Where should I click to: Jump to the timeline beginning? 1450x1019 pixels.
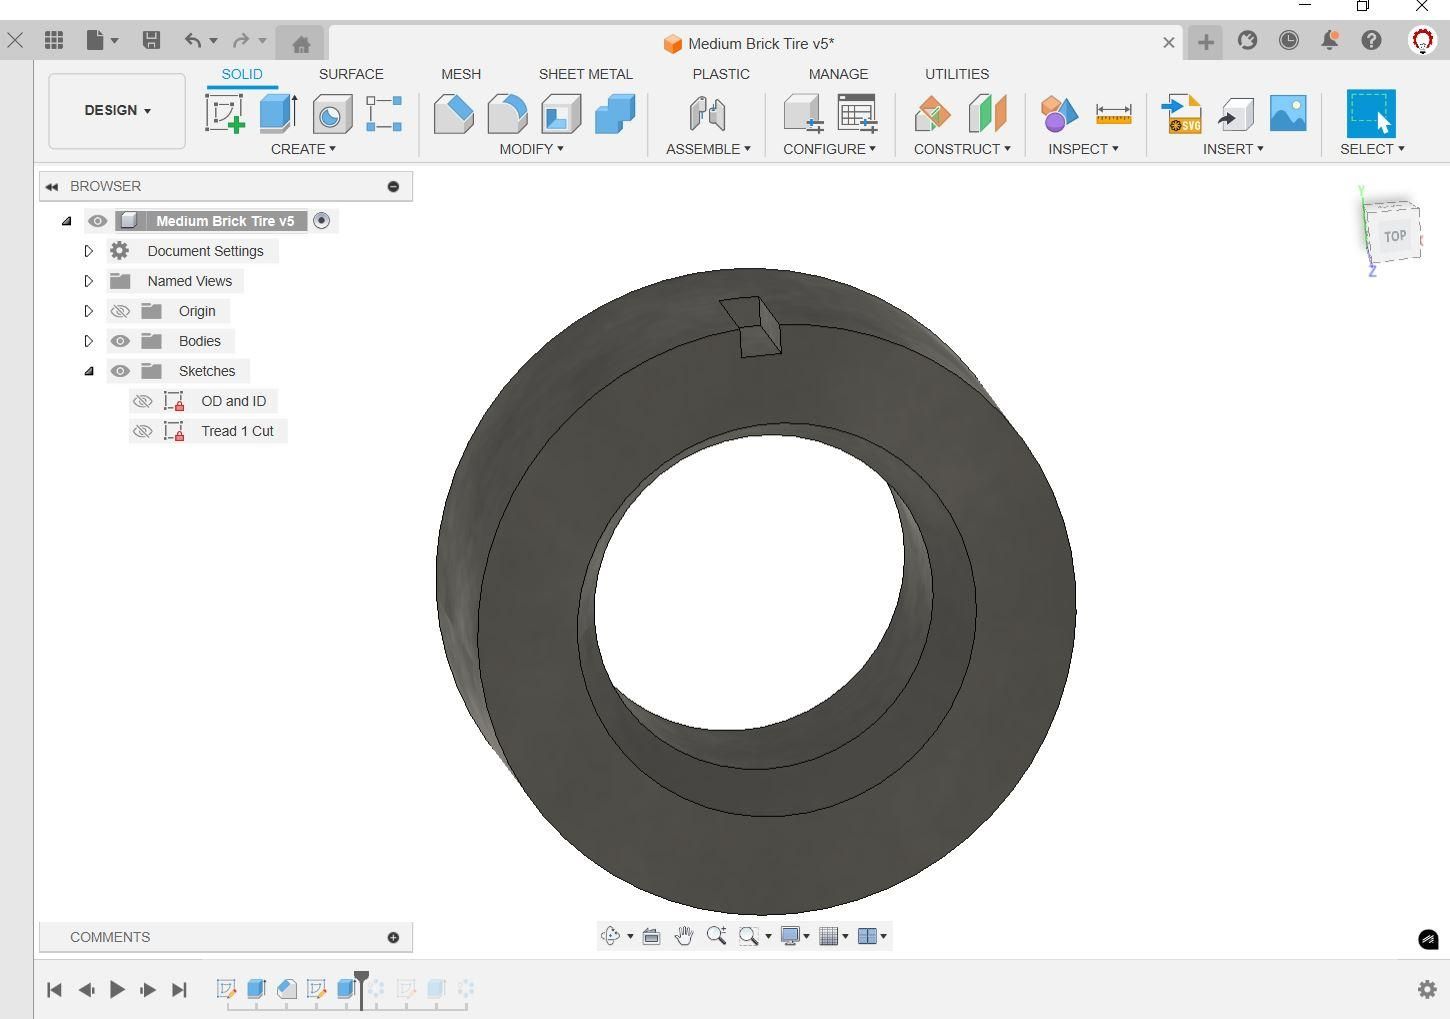pyautogui.click(x=55, y=989)
